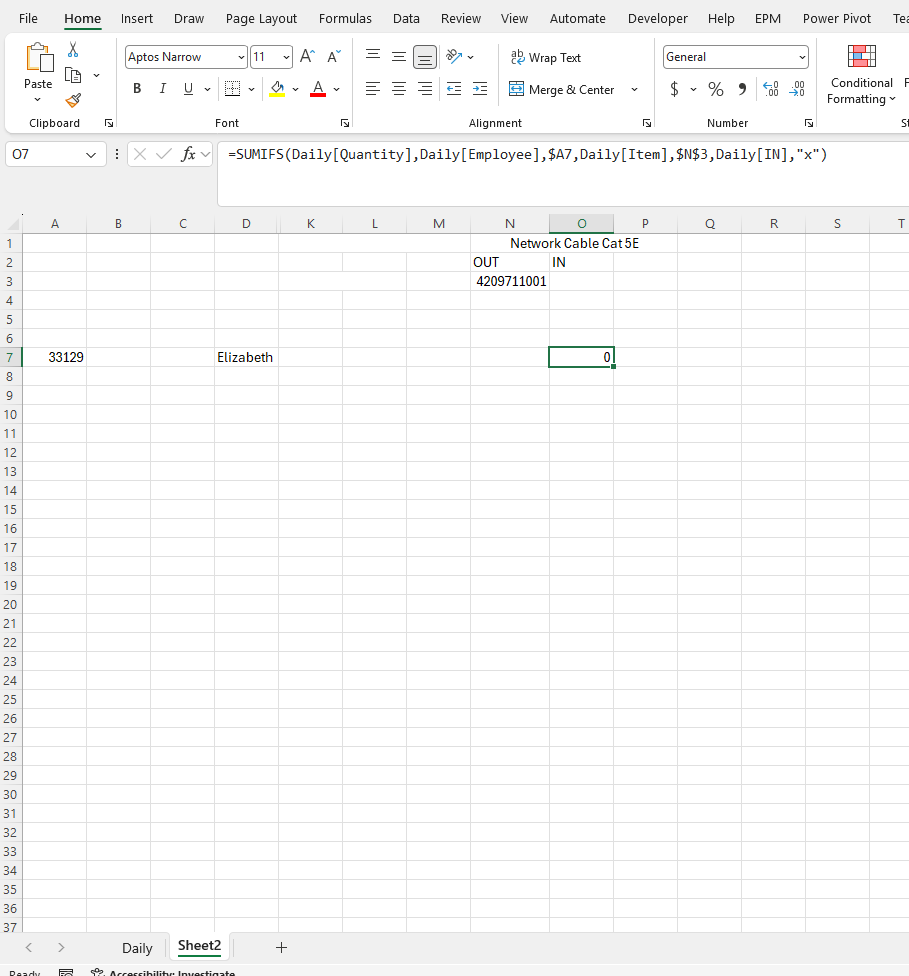The image size is (909, 976).
Task: Toggle Italic formatting
Action: click(x=162, y=89)
